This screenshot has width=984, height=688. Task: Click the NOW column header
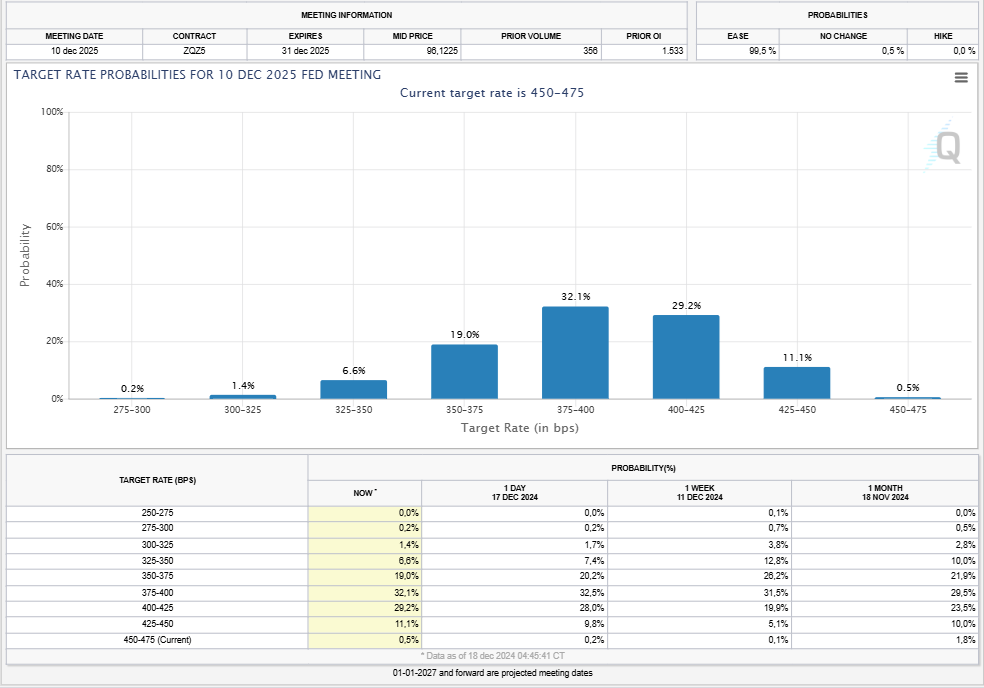tap(365, 493)
